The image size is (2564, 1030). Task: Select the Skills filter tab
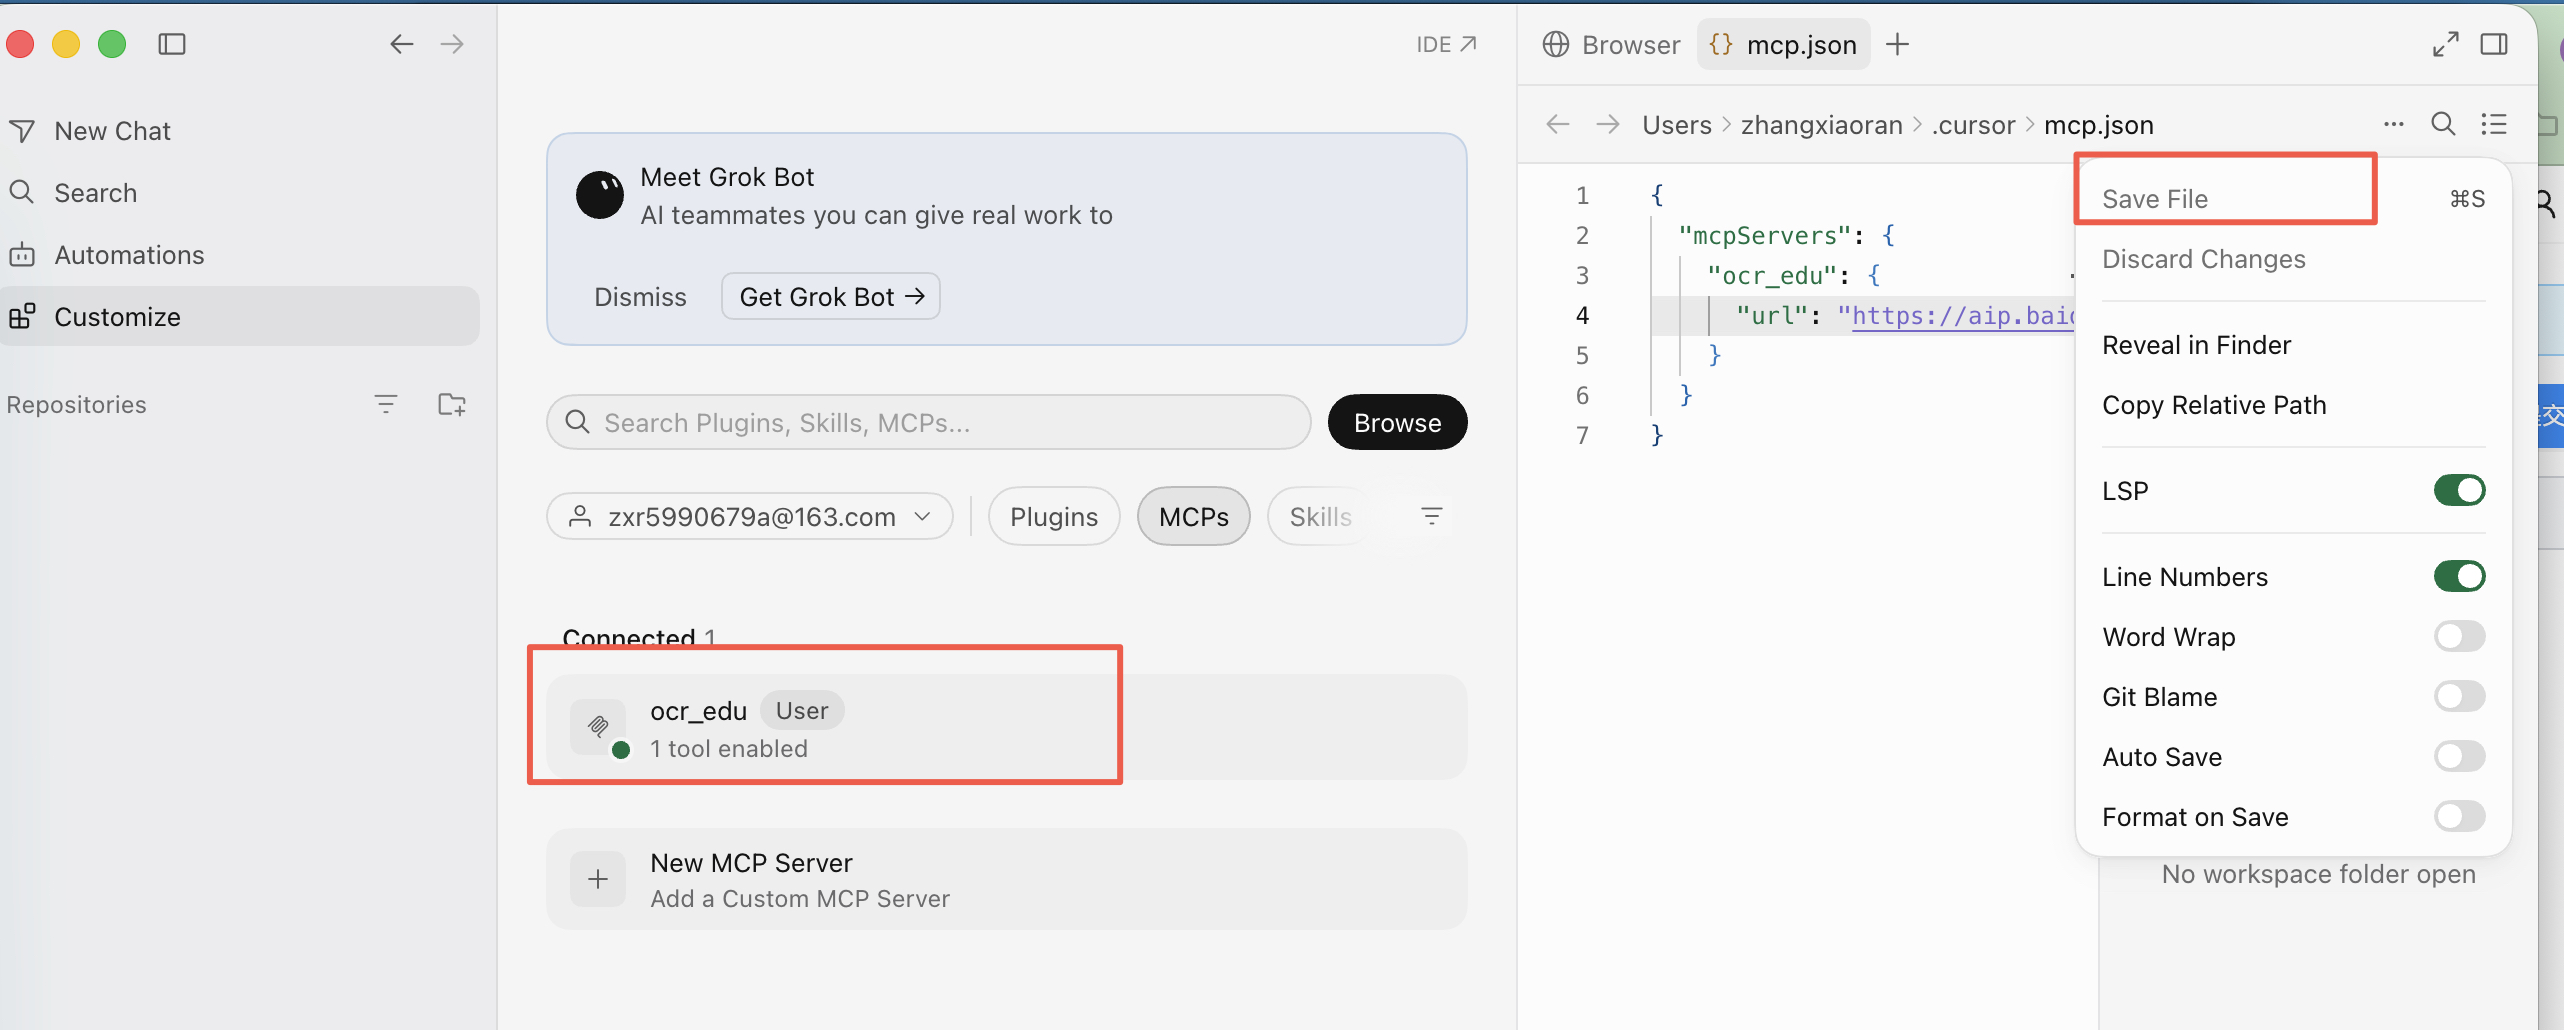1320,517
